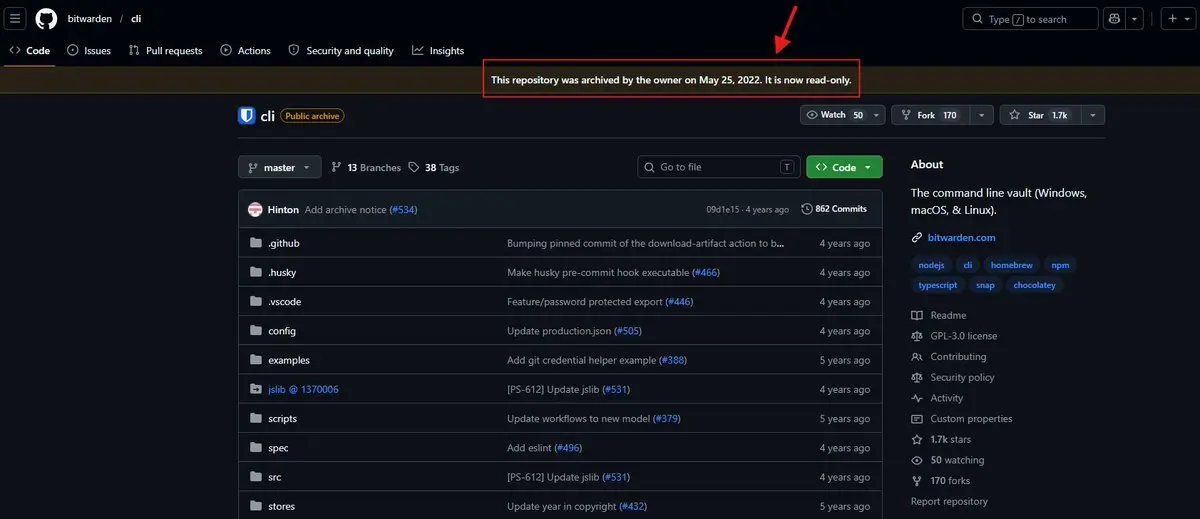Open the cli repository breadcrumb
Image resolution: width=1200 pixels, height=519 pixels.
pos(136,19)
